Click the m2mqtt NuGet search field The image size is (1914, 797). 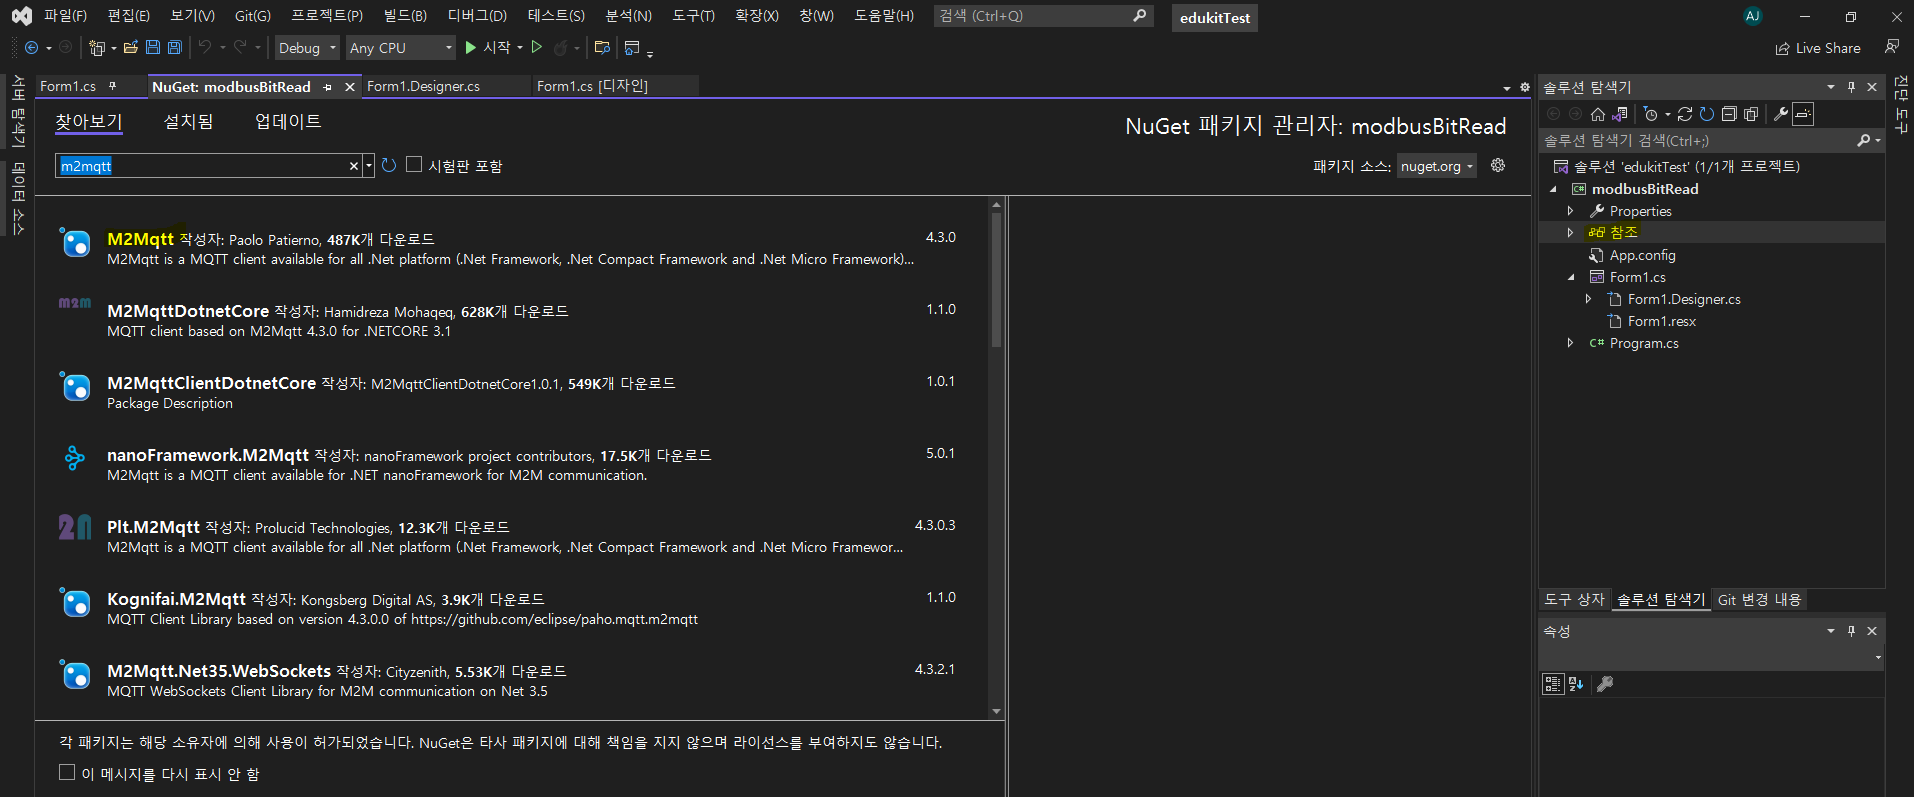pos(202,166)
